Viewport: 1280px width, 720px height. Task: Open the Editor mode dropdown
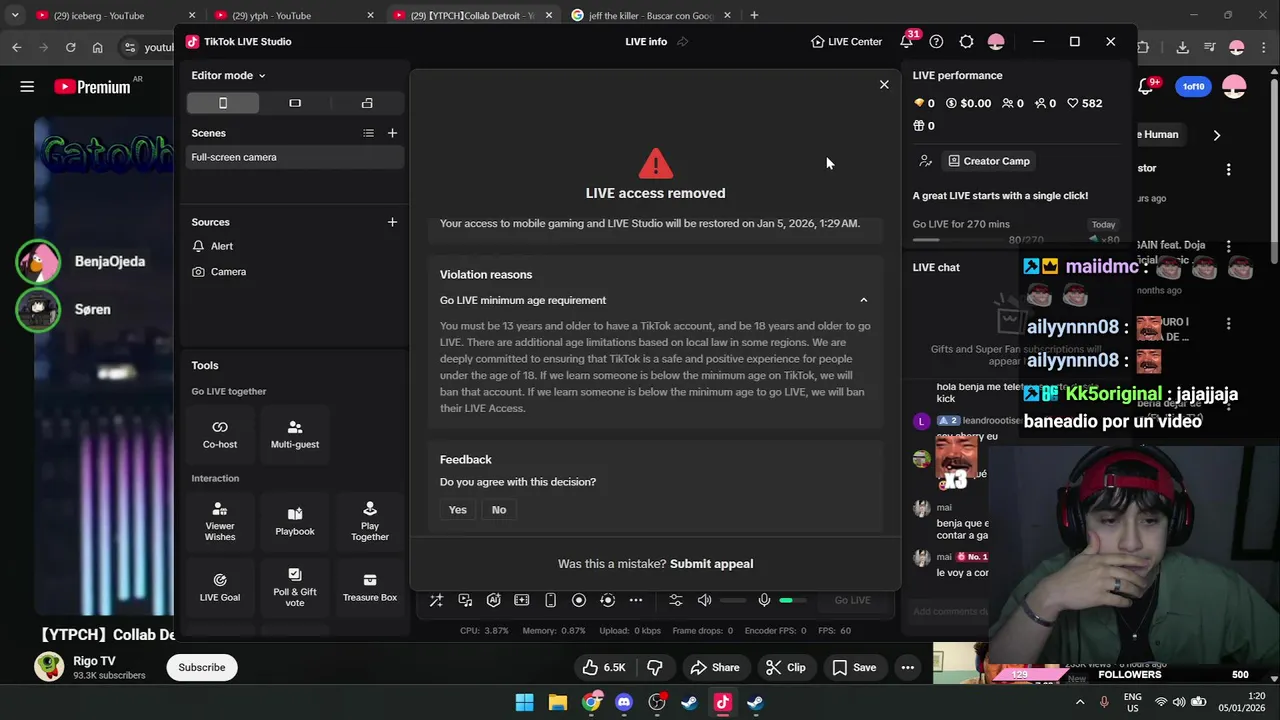coord(228,75)
